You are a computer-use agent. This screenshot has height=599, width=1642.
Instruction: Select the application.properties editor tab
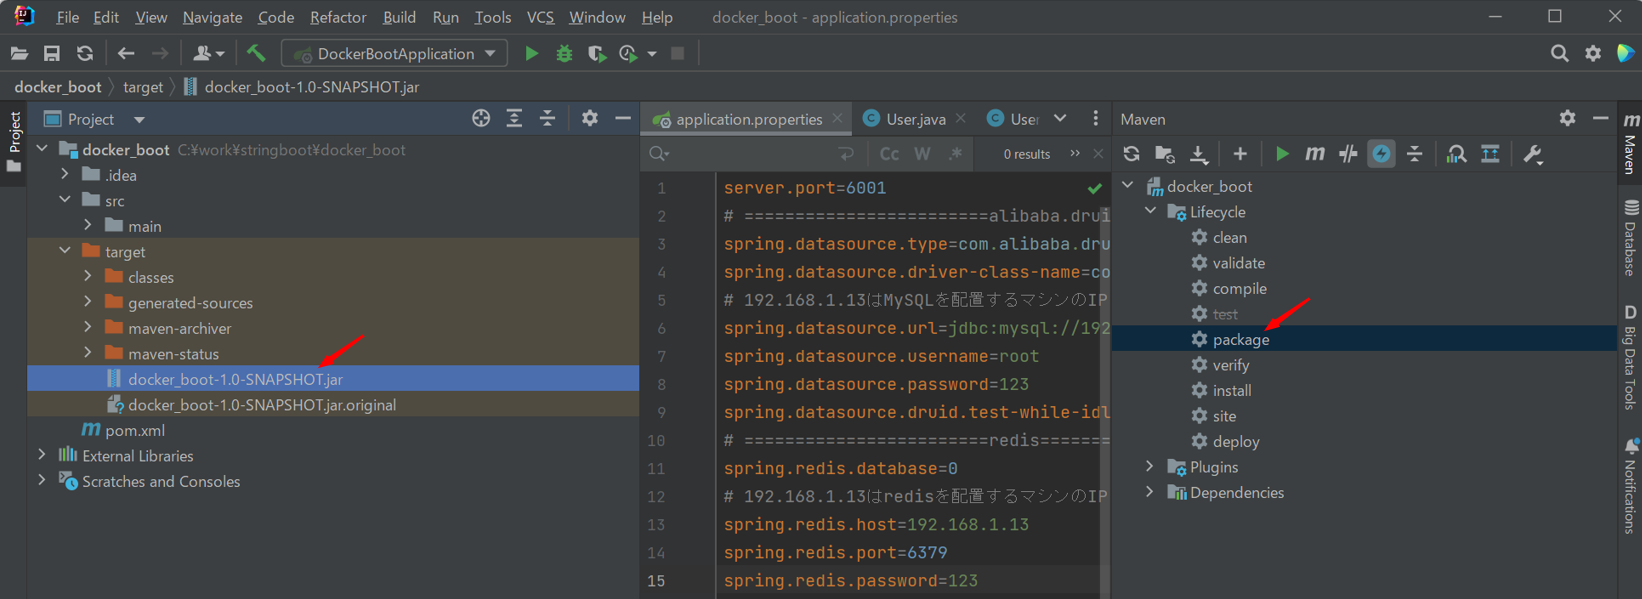[x=748, y=119]
